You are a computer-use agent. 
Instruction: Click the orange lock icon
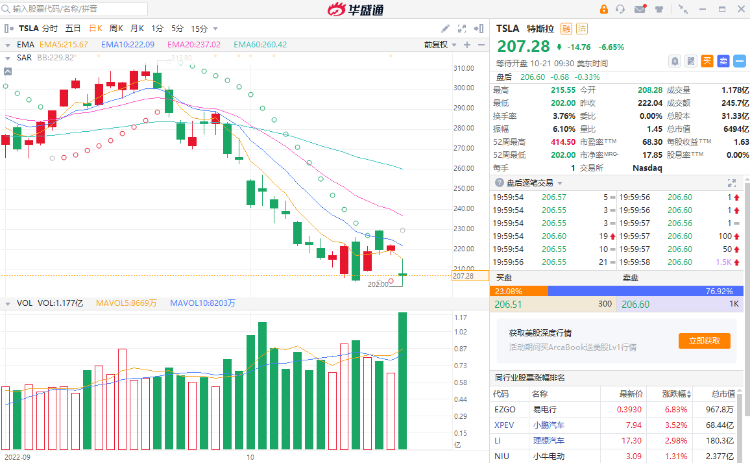[x=604, y=9]
